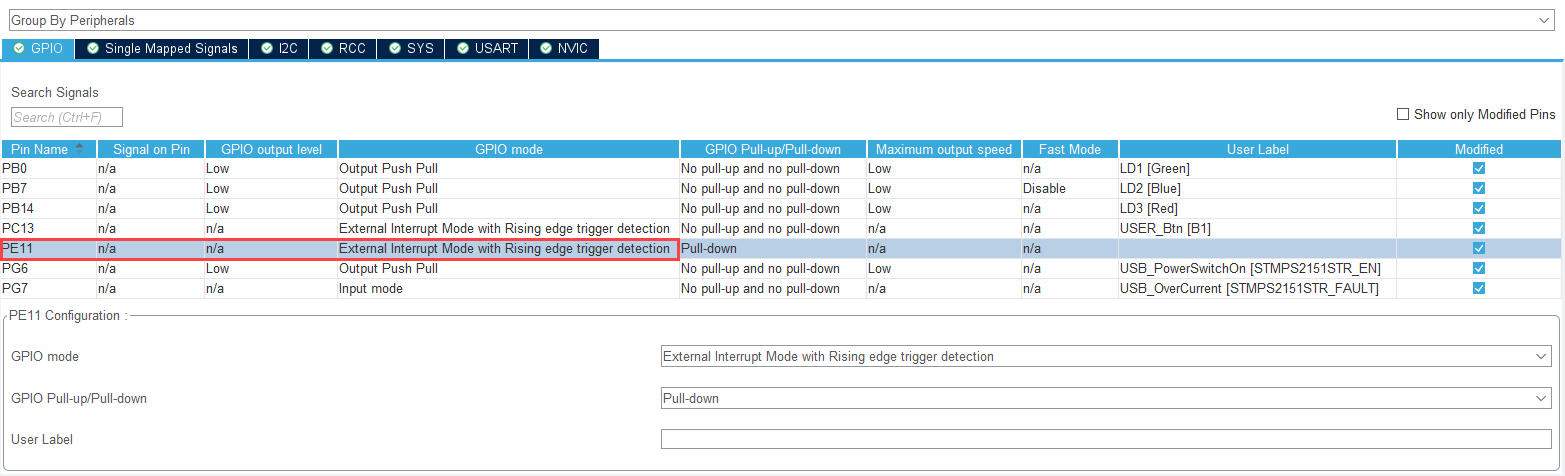Viewport: 1565px width, 476px height.
Task: Open the GPIO Pull-up/Pull-down dropdown
Action: tap(1105, 398)
